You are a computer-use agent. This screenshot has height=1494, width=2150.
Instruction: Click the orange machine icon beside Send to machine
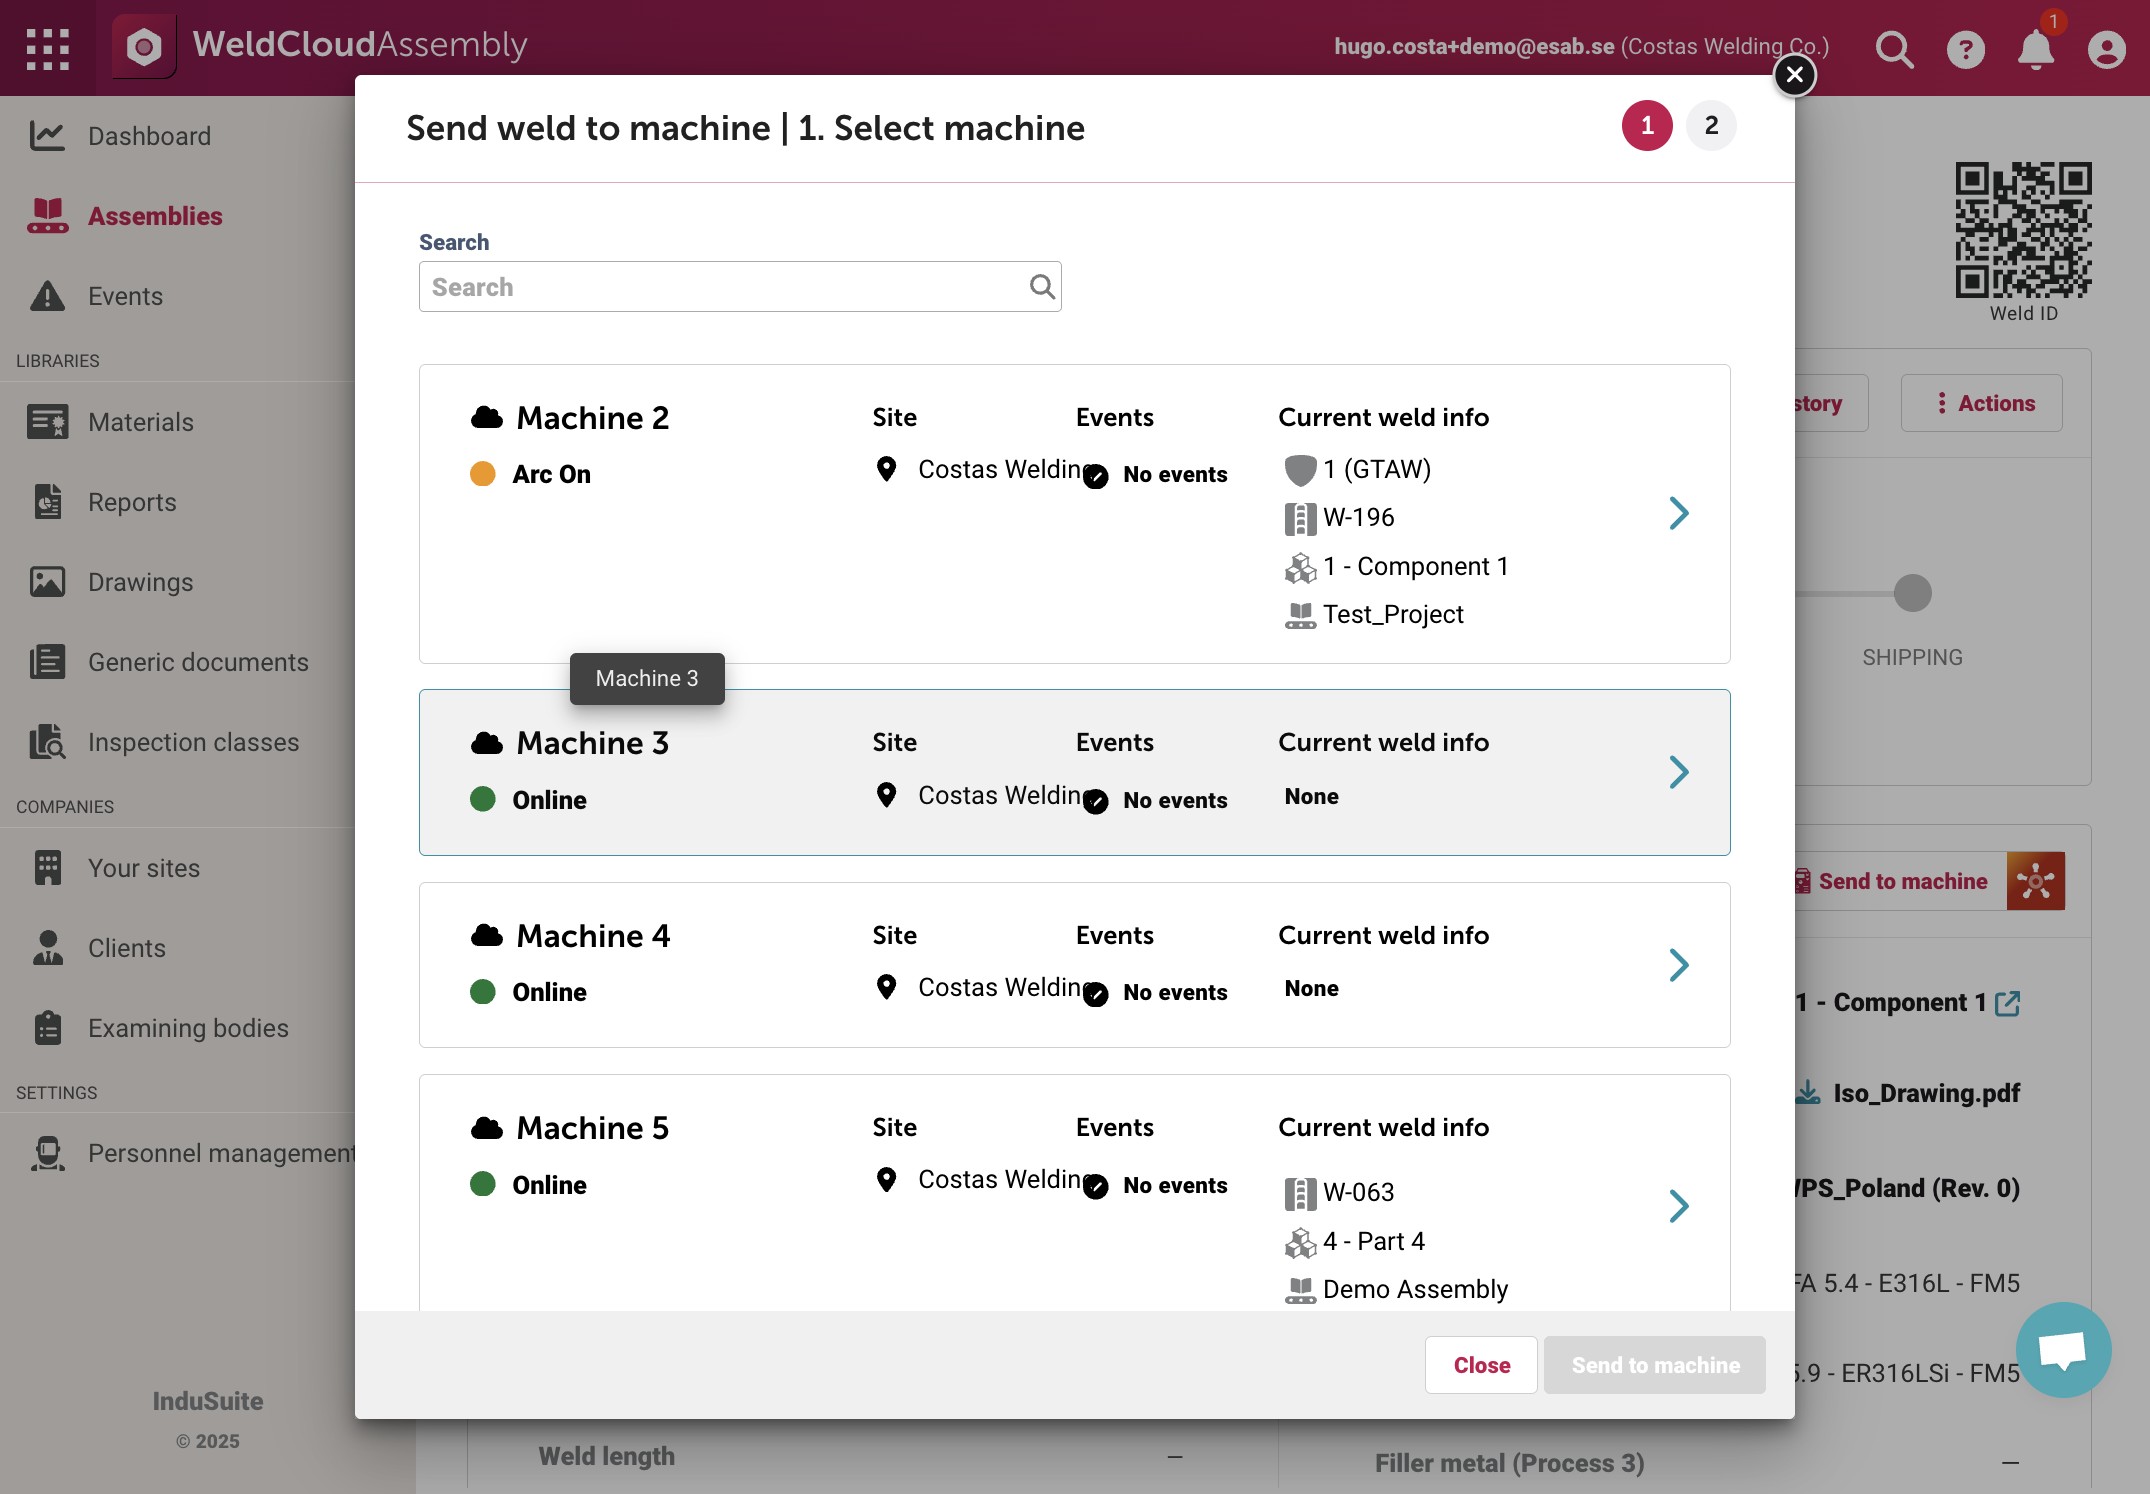click(x=2035, y=881)
